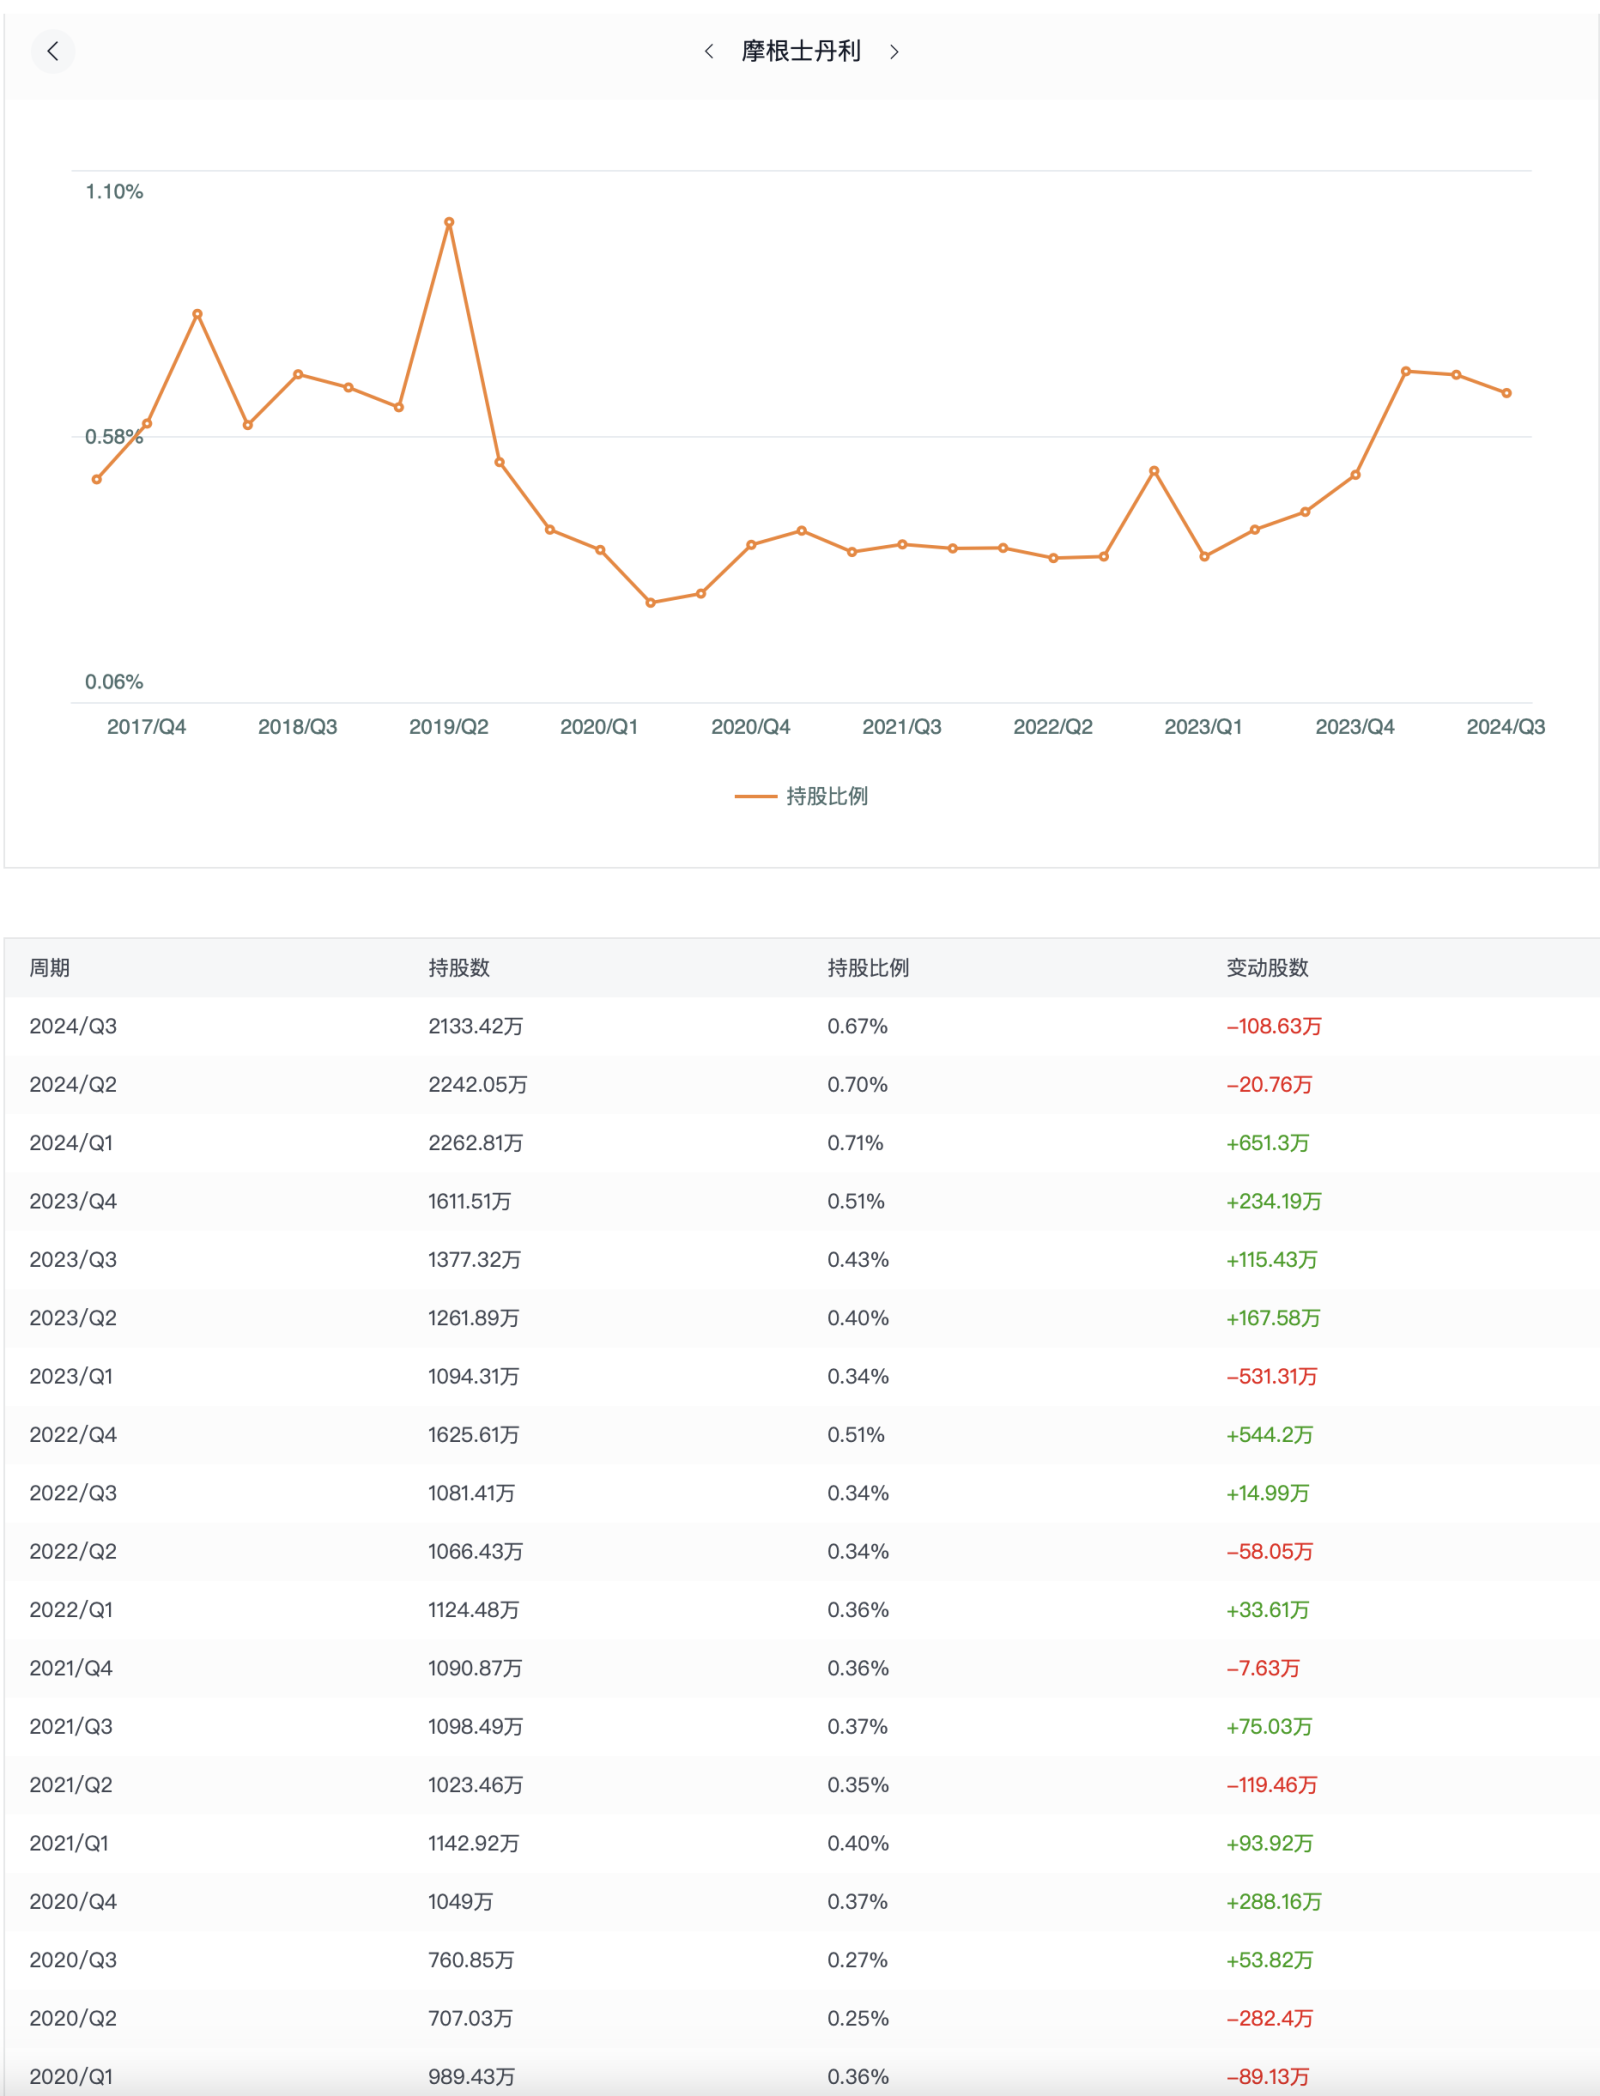Click the change value +651.3万
The width and height of the screenshot is (1600, 2096).
[x=1268, y=1143]
